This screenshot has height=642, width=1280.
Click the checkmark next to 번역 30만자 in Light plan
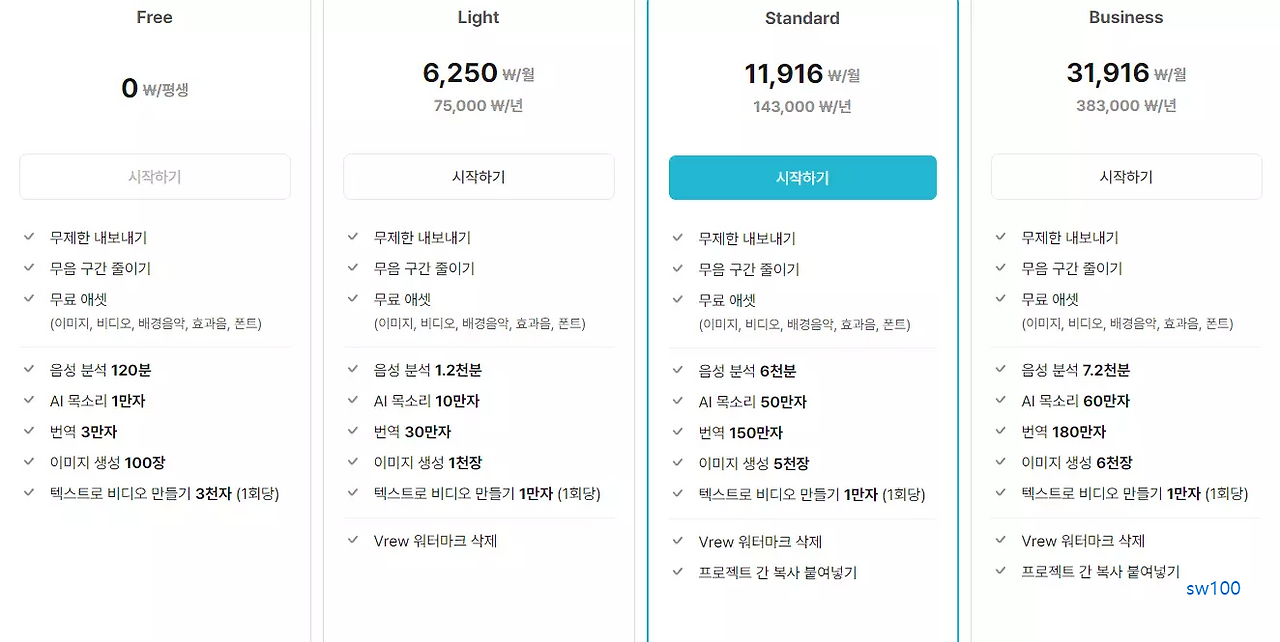coord(352,432)
